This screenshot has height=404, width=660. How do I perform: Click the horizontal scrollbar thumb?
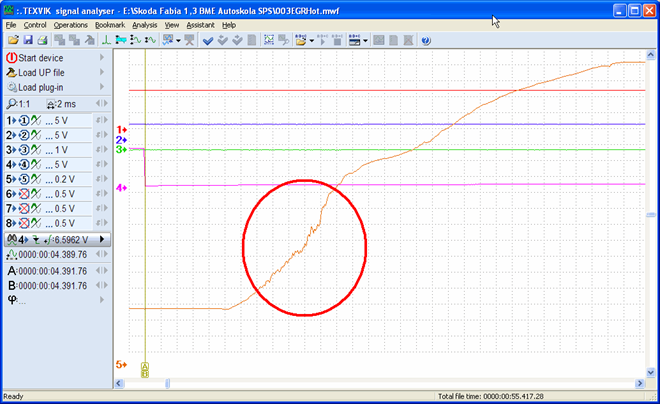click(167, 383)
